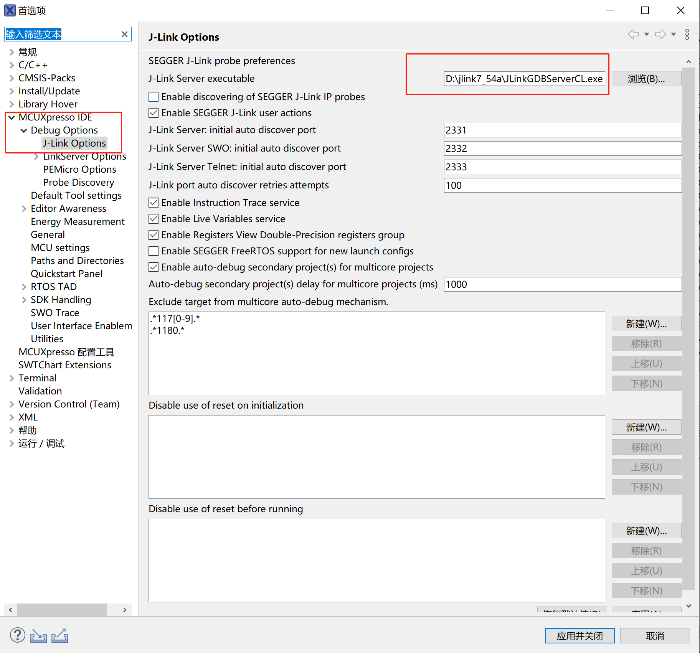Click the forward navigation arrow icon
The width and height of the screenshot is (700, 653).
point(661,35)
